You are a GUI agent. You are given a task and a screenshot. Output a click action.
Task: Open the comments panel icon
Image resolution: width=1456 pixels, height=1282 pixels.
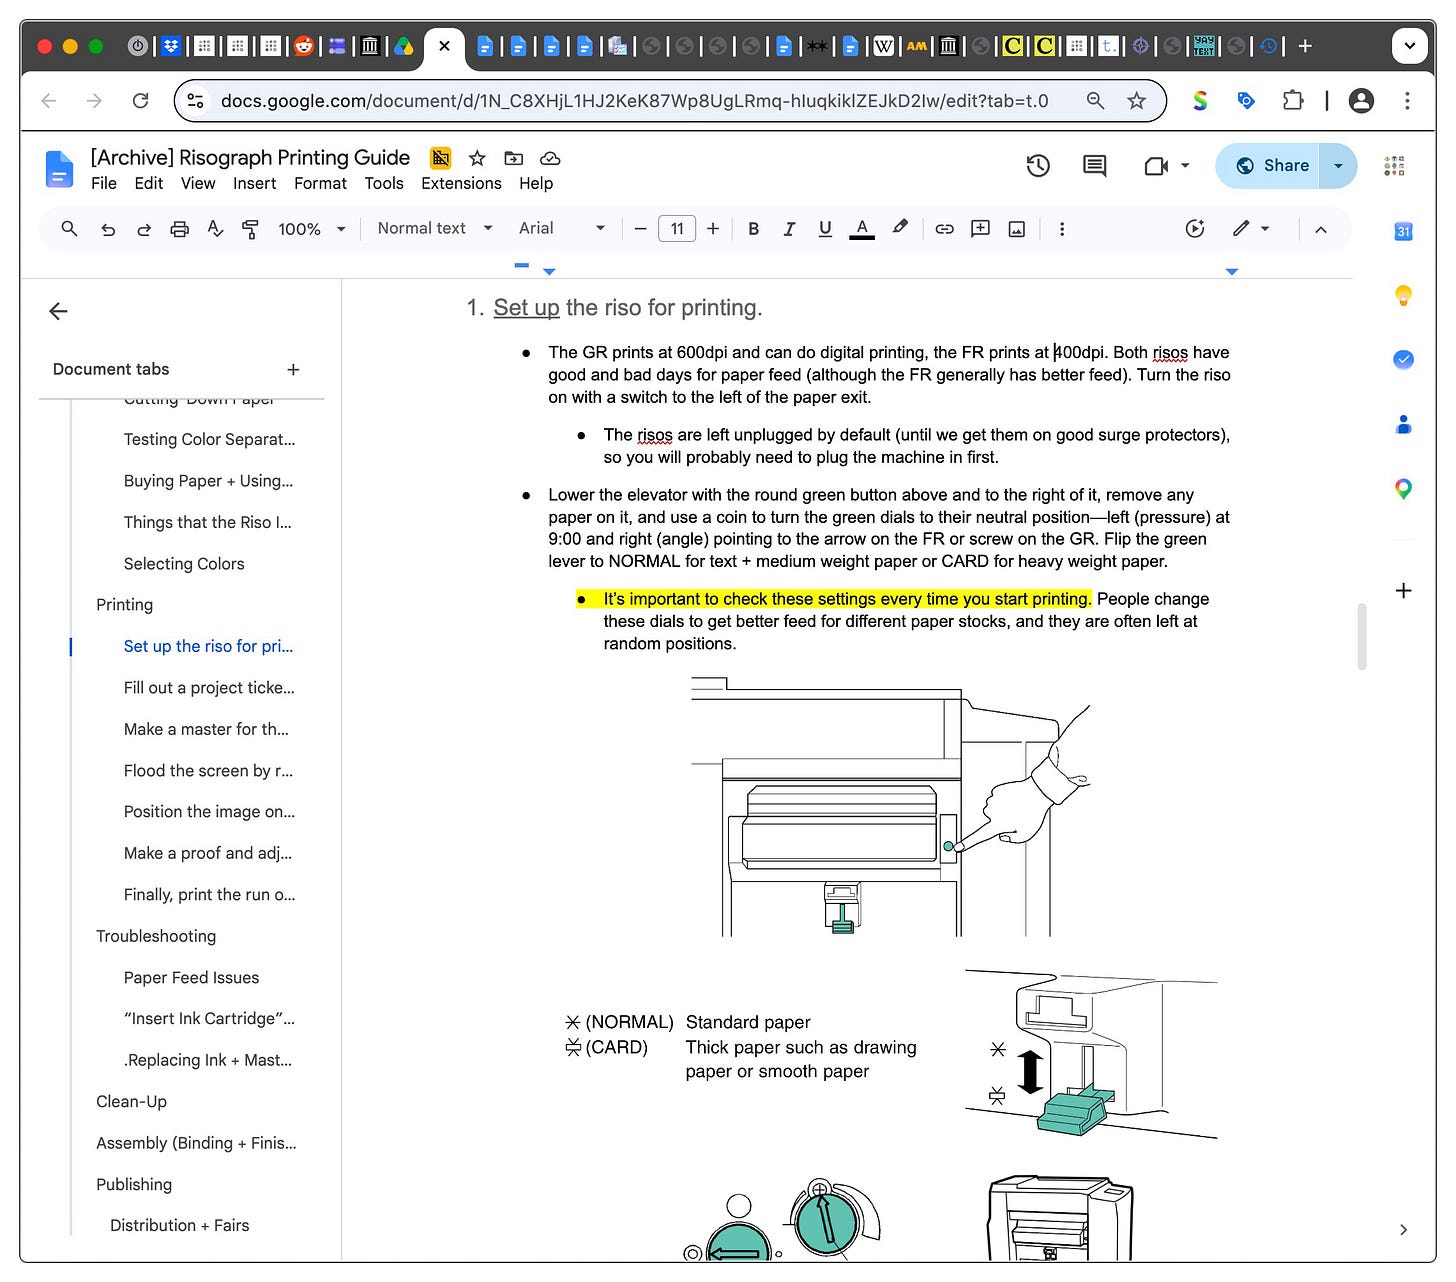pyautogui.click(x=1095, y=166)
